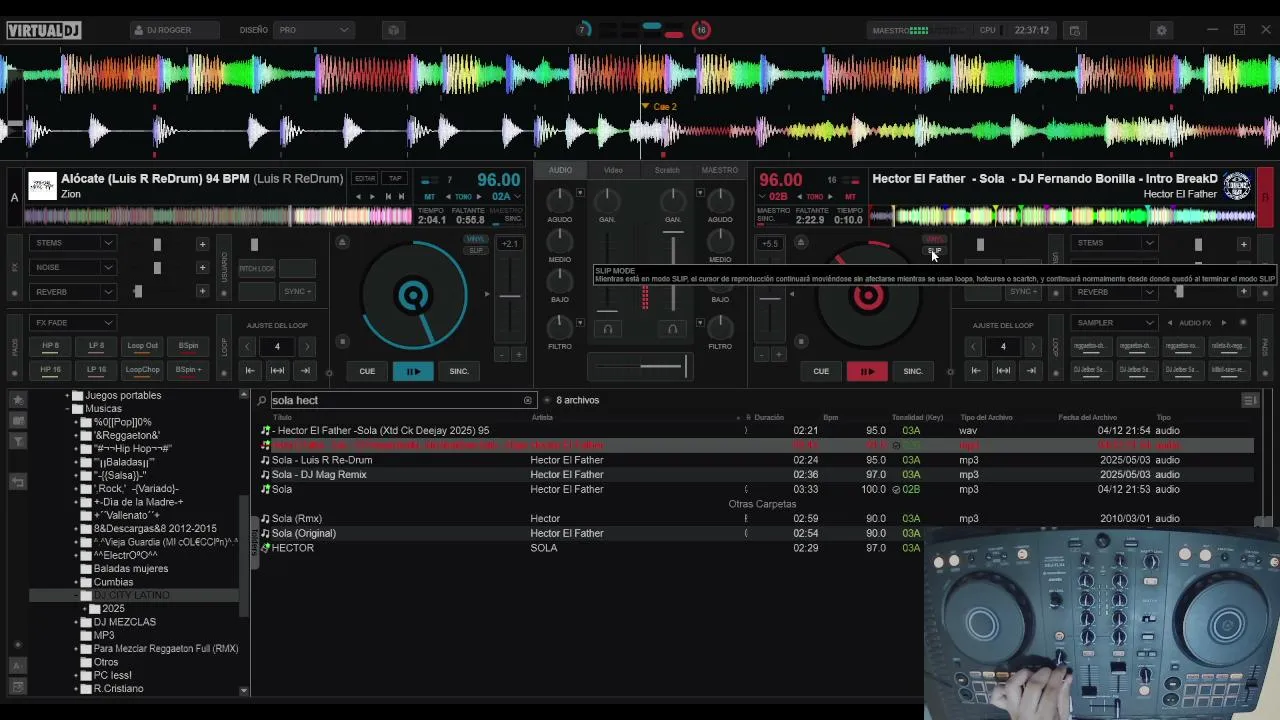Double loop length on deck A
This screenshot has height=720, width=1280.
(306, 347)
